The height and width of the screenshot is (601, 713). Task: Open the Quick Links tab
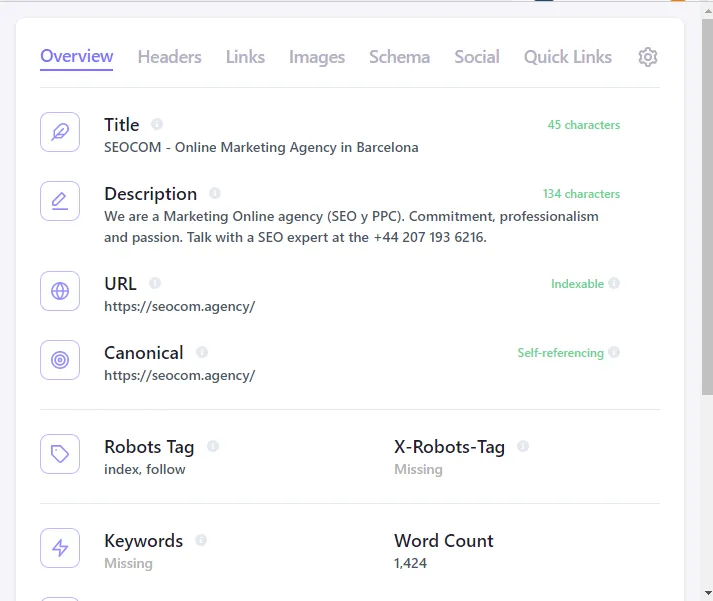567,57
